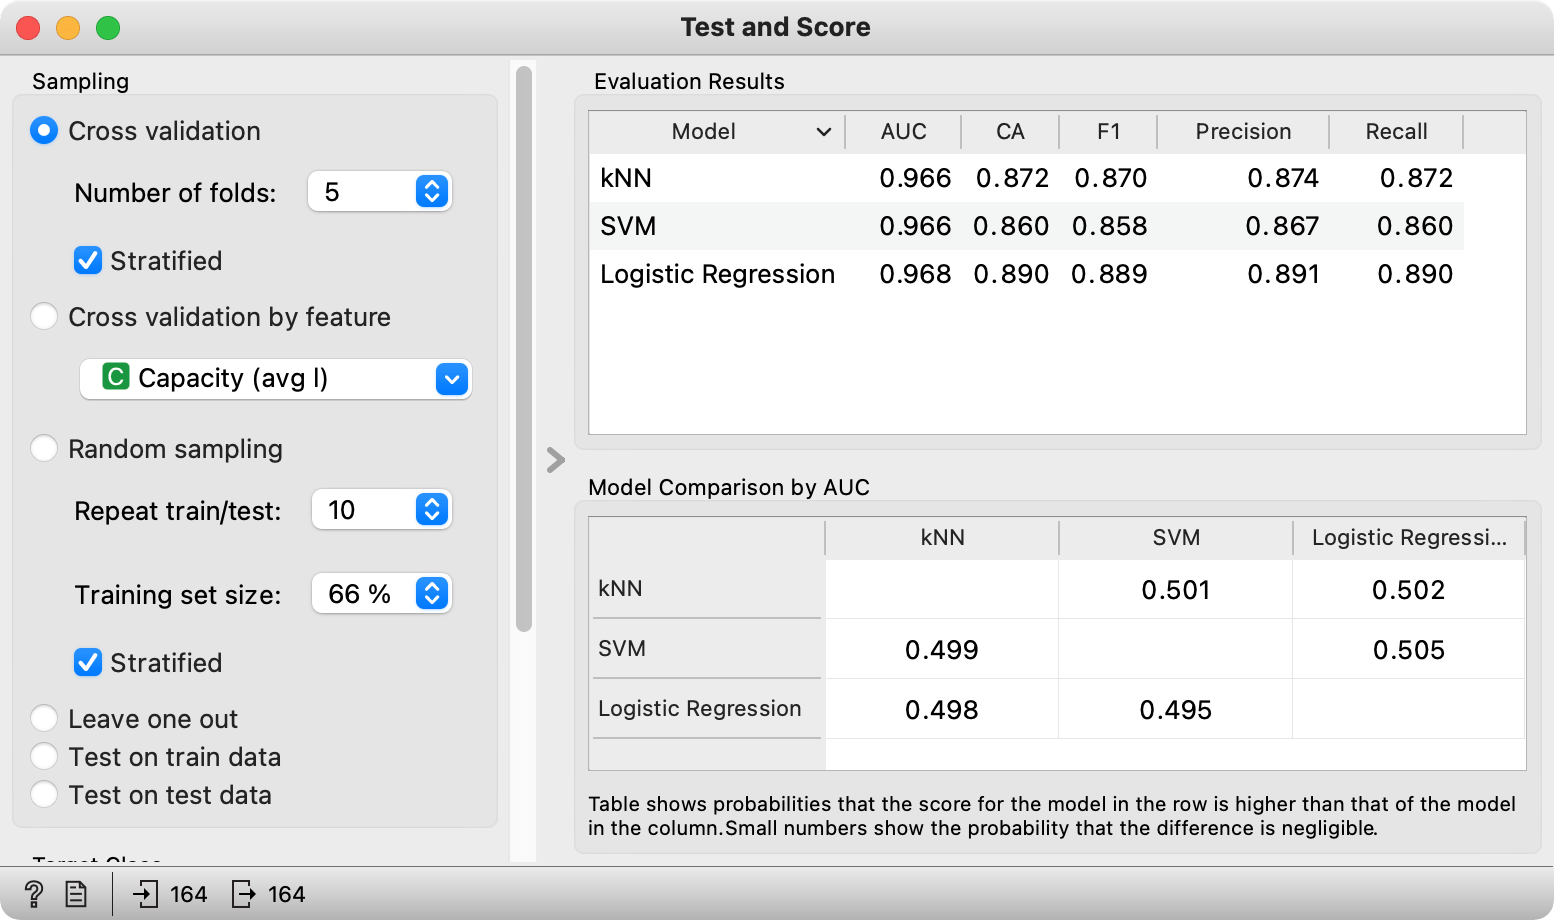Image resolution: width=1554 pixels, height=920 pixels.
Task: Collapse the left panel with the arrow
Action: point(556,460)
